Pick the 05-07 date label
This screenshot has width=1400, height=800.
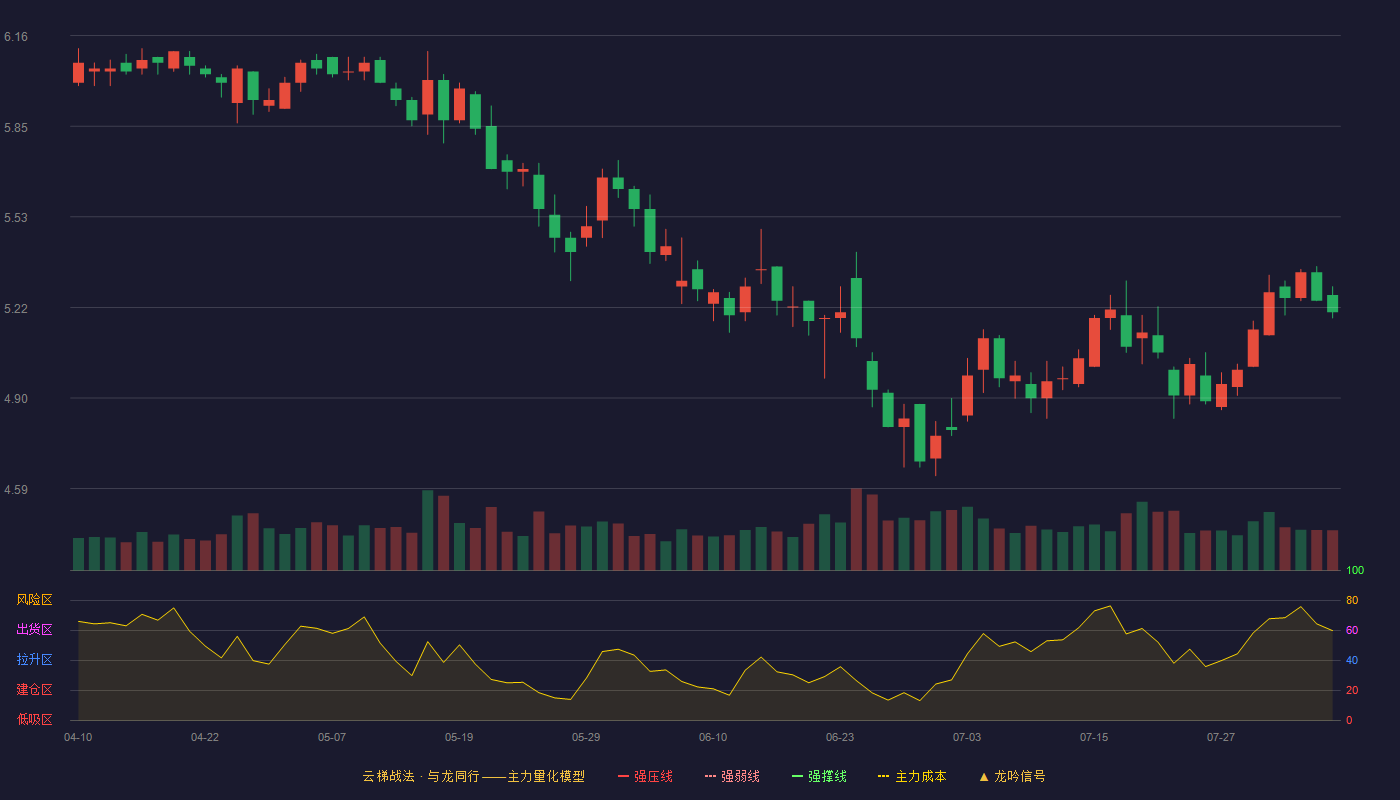[x=332, y=737]
